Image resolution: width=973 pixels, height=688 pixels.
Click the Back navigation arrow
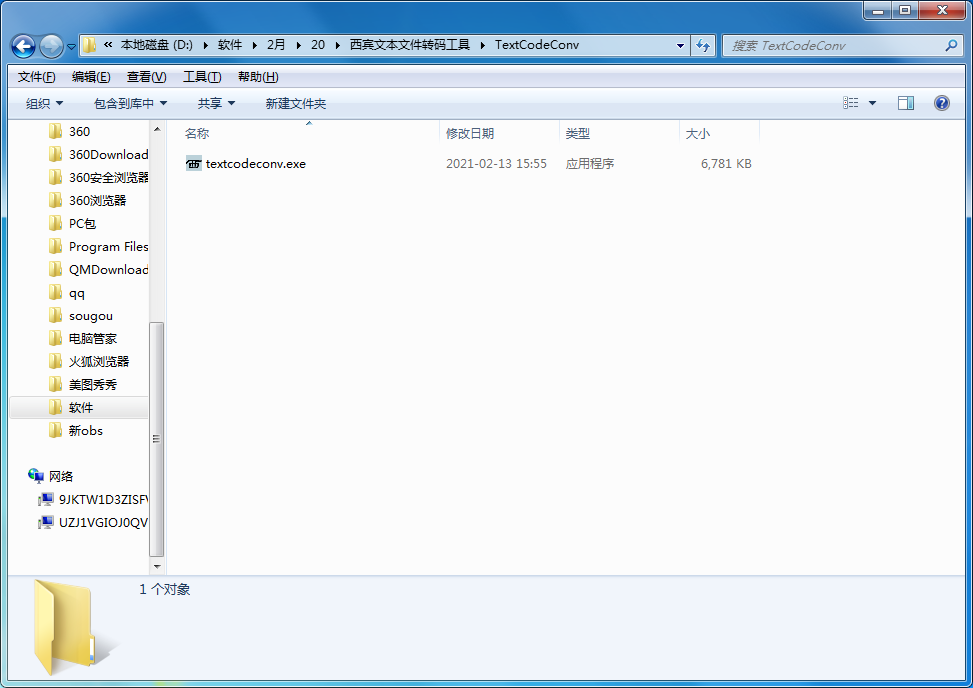[22, 46]
